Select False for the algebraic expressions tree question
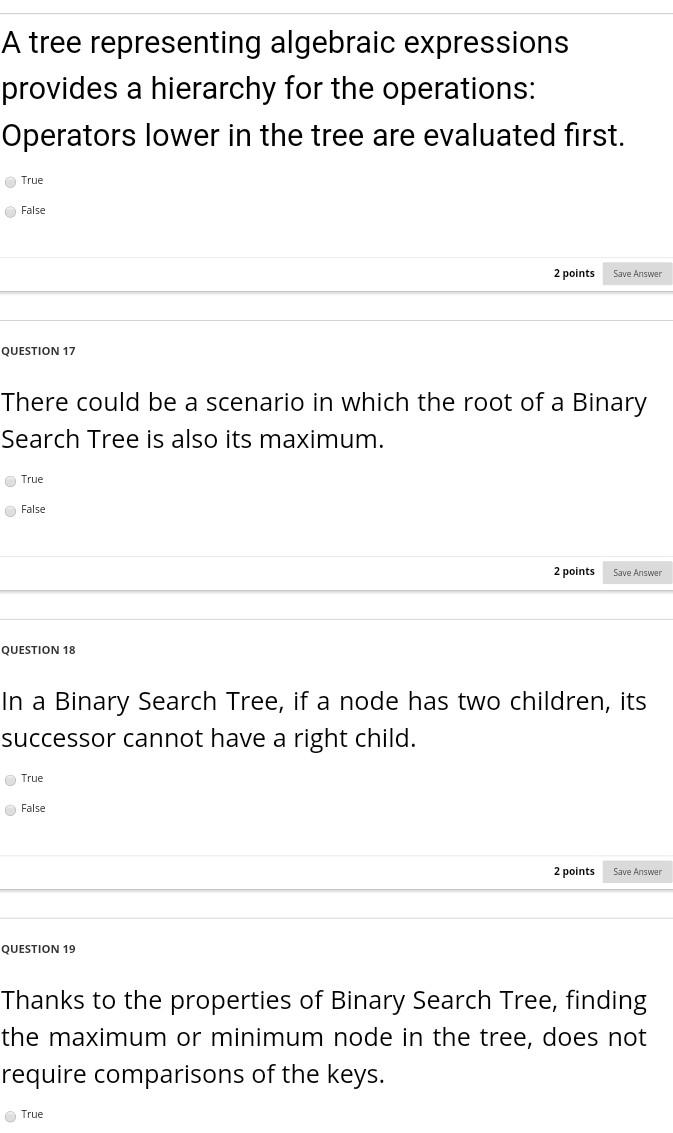This screenshot has height=1133, width=673. (10, 212)
